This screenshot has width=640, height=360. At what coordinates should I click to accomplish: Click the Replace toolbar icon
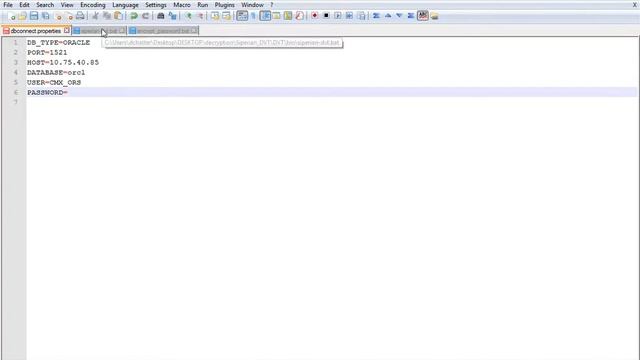pos(172,16)
